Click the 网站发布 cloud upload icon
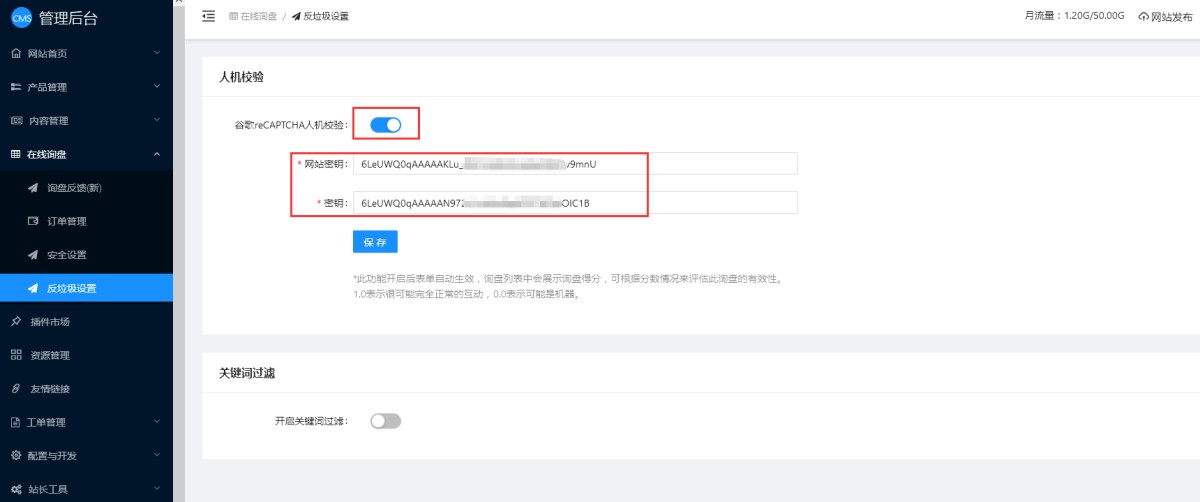This screenshot has height=502, width=1200. tap(1144, 17)
